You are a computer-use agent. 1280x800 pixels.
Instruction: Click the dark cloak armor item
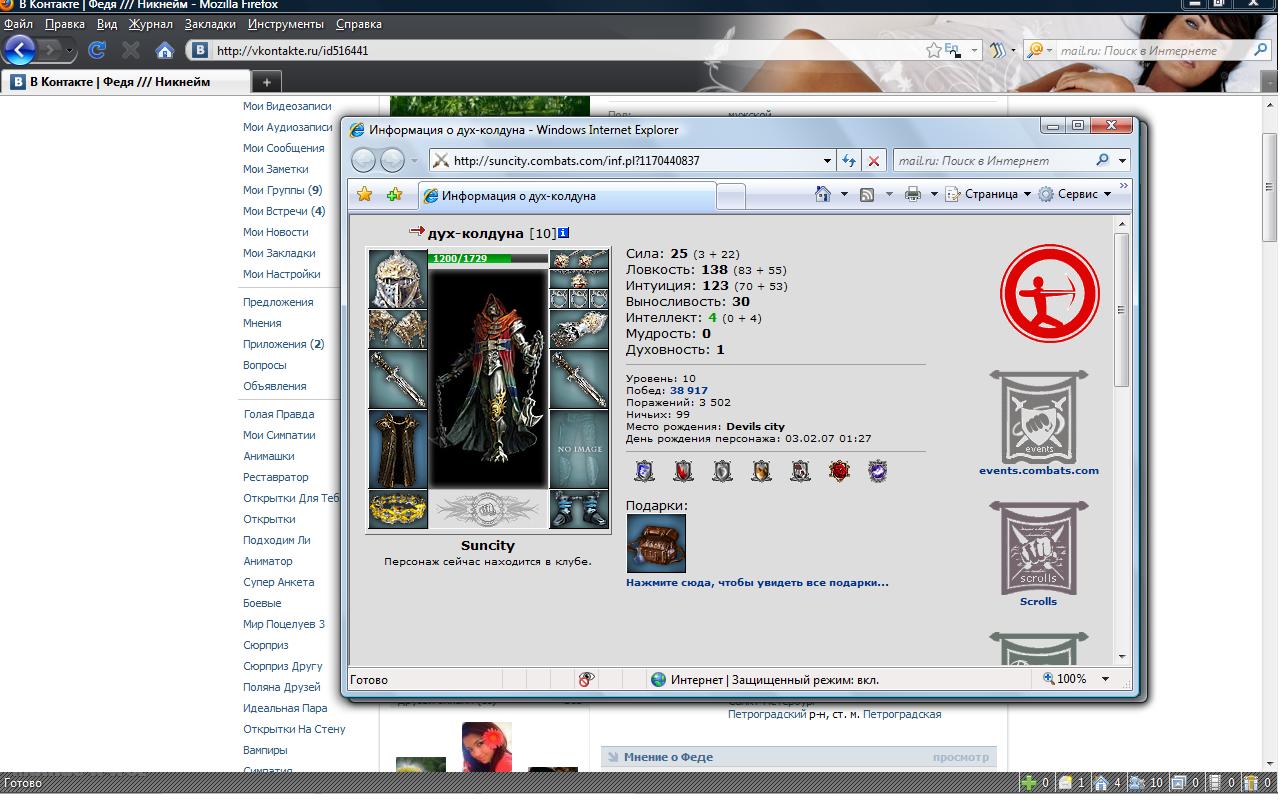tap(398, 449)
